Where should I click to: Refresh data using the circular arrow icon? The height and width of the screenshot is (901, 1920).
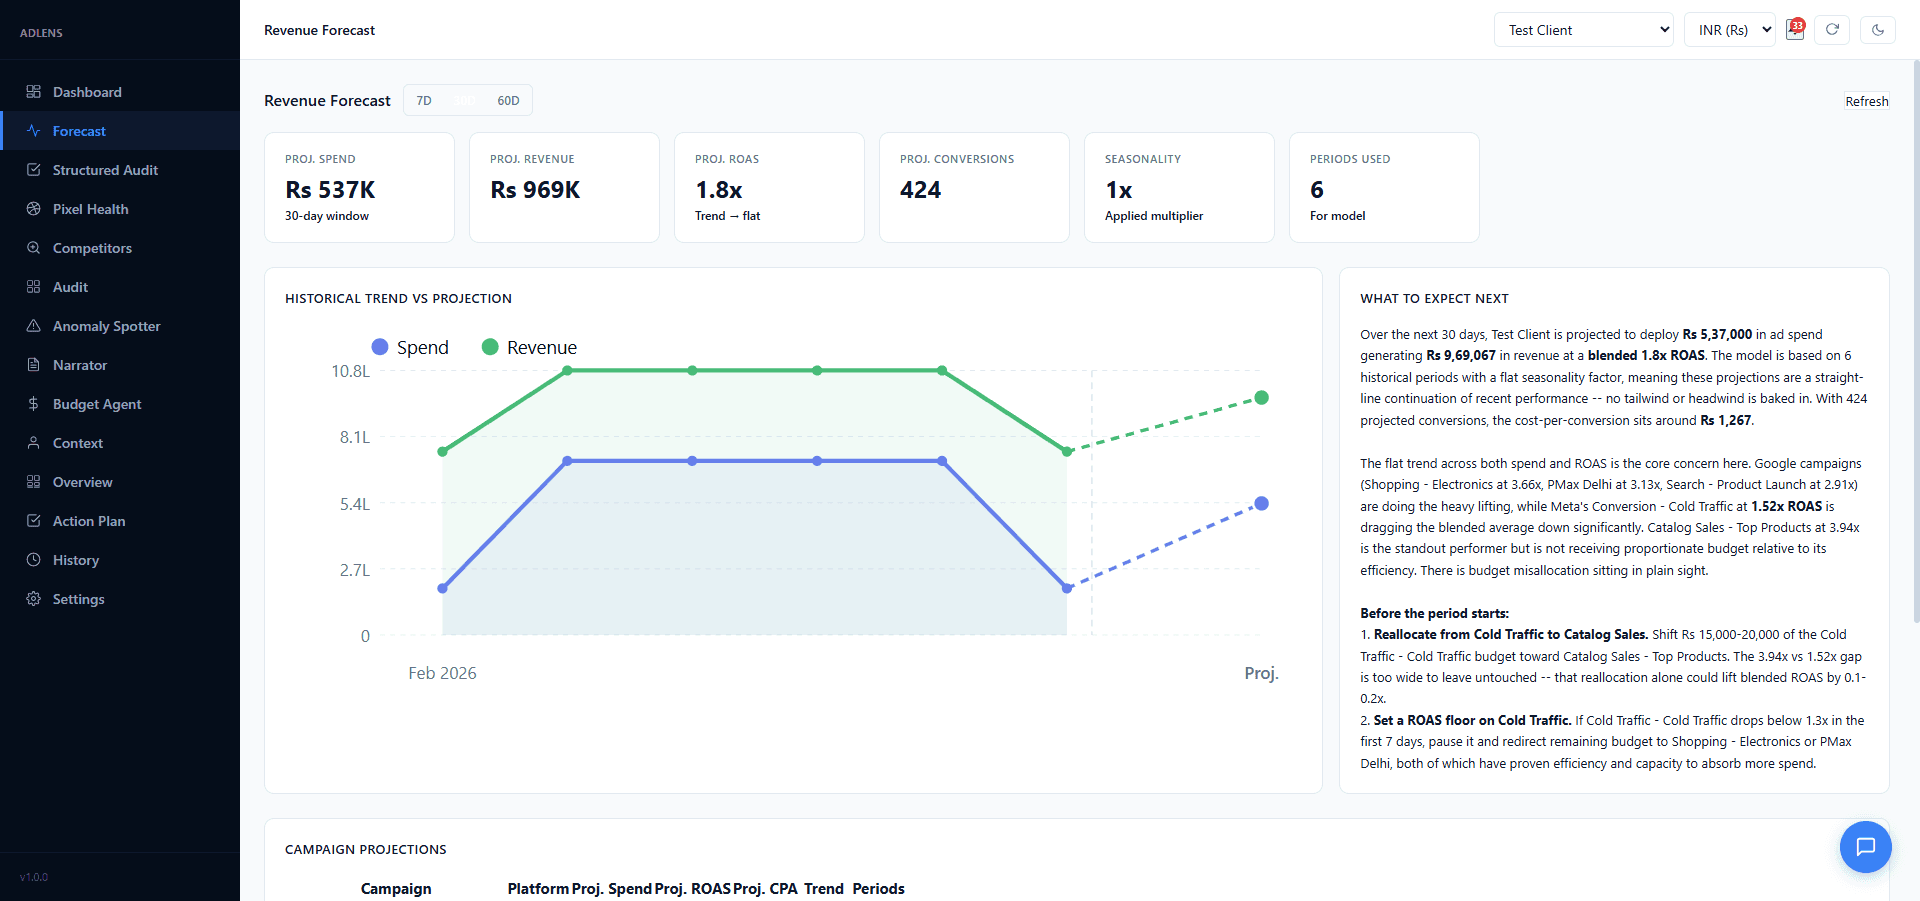pos(1832,30)
